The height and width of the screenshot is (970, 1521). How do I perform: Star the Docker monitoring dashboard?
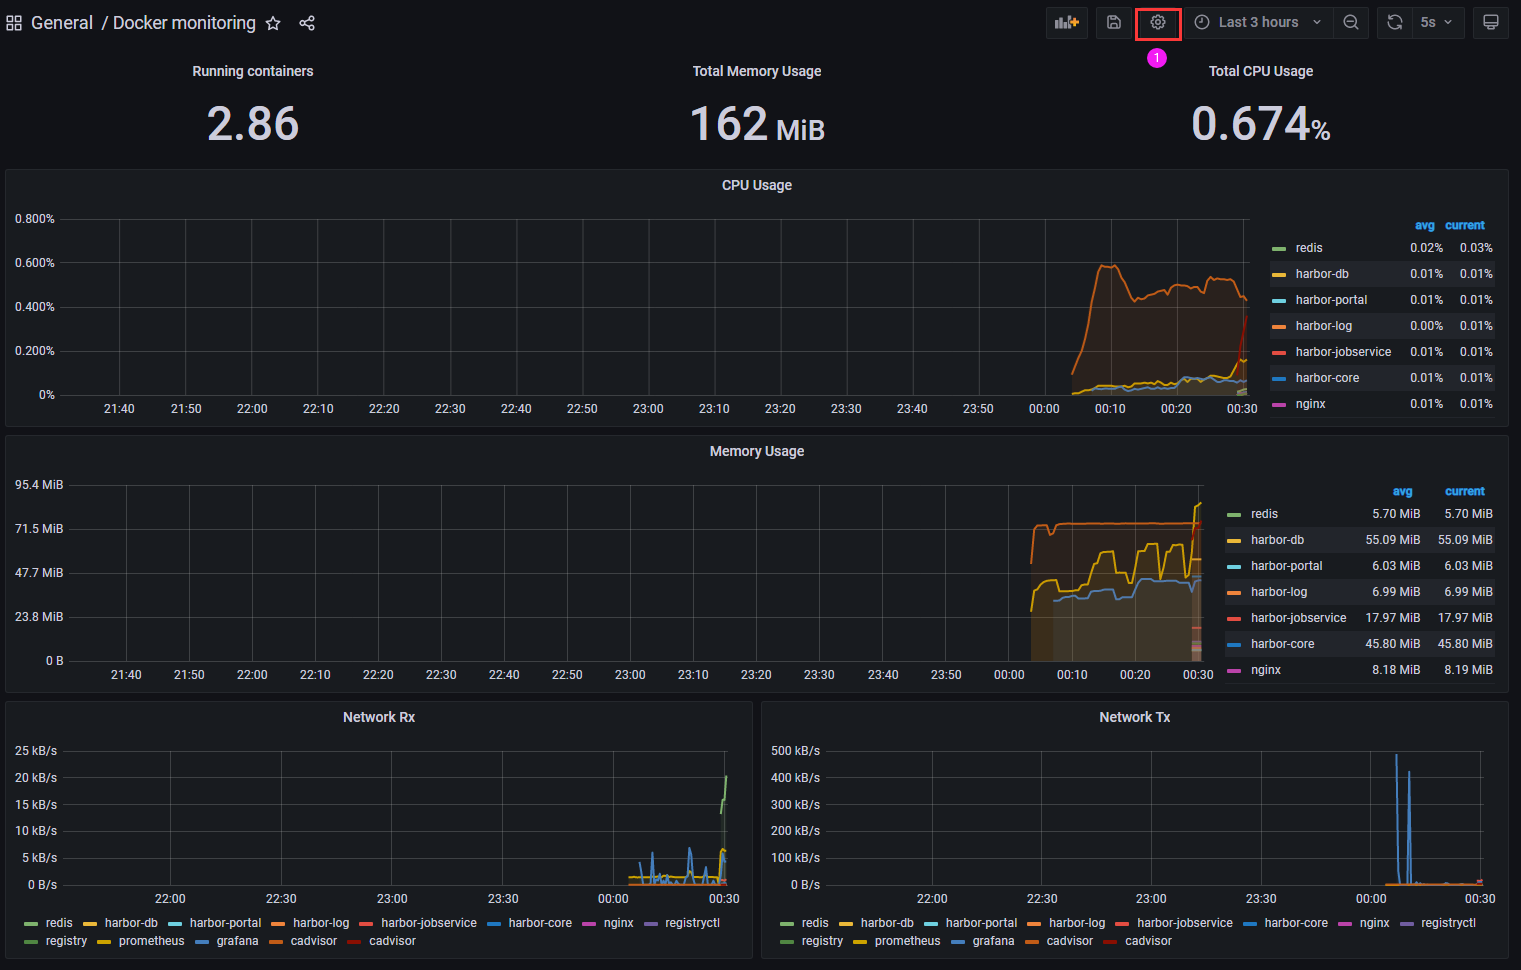click(273, 23)
